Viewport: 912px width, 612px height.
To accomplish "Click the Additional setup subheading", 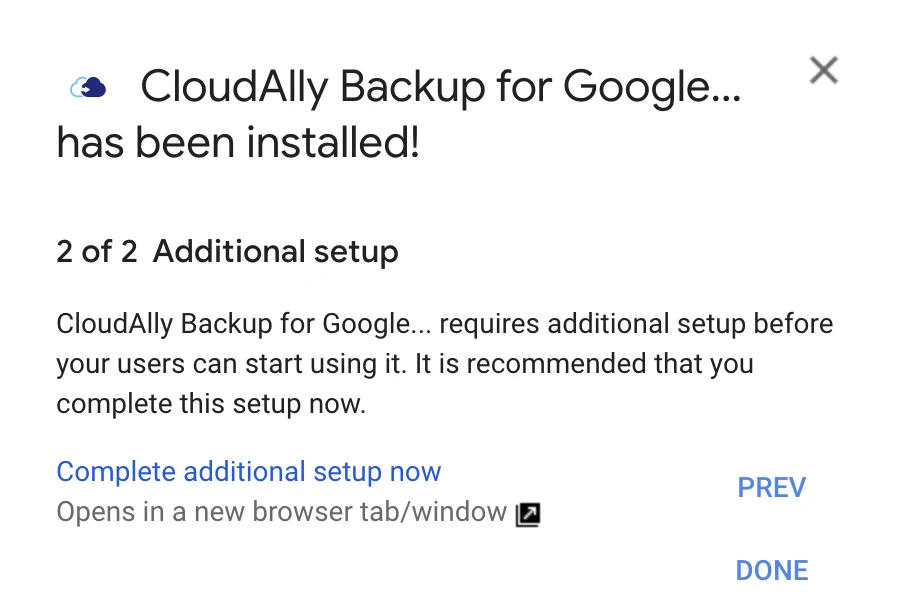I will pyautogui.click(x=275, y=251).
